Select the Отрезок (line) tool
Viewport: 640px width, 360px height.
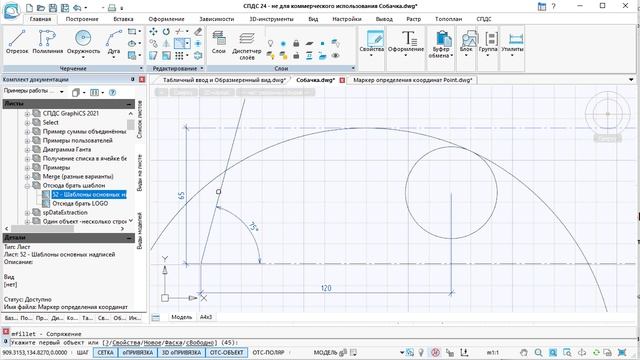tap(17, 41)
